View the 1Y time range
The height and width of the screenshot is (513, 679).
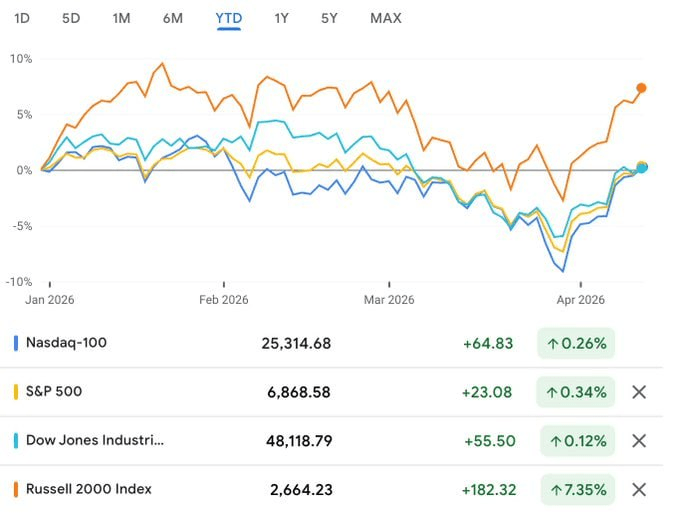[282, 18]
